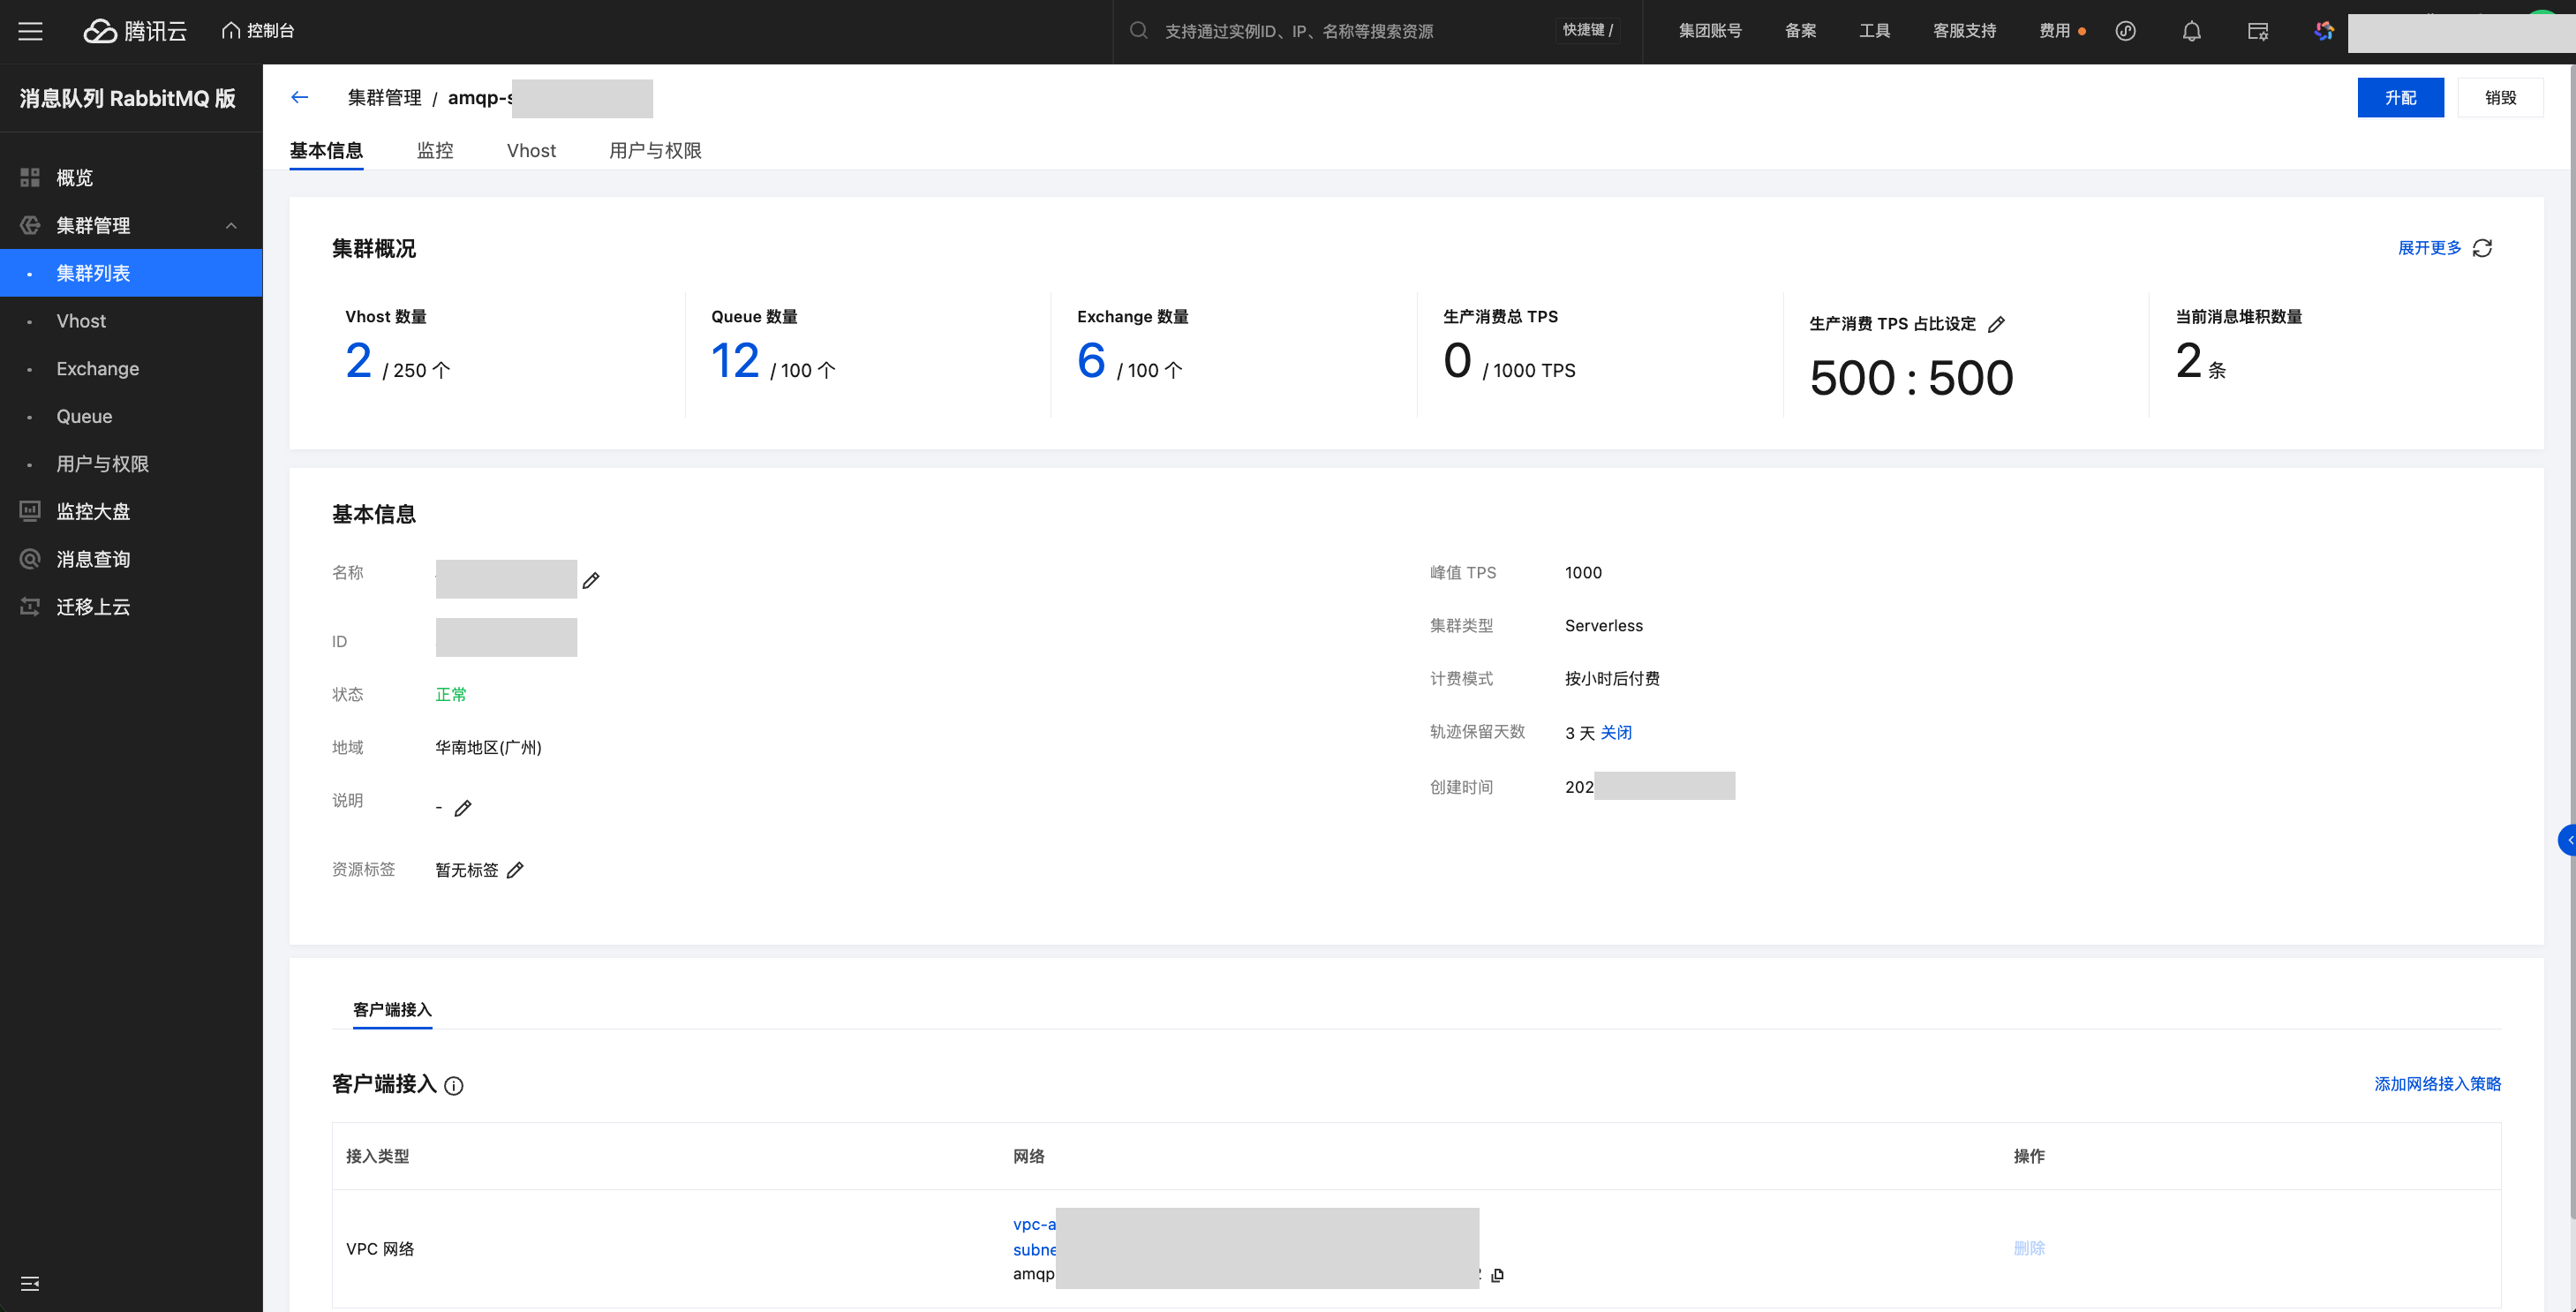This screenshot has width=2576, height=1312.
Task: Collapse the left sidebar with bottom icon
Action: click(30, 1283)
